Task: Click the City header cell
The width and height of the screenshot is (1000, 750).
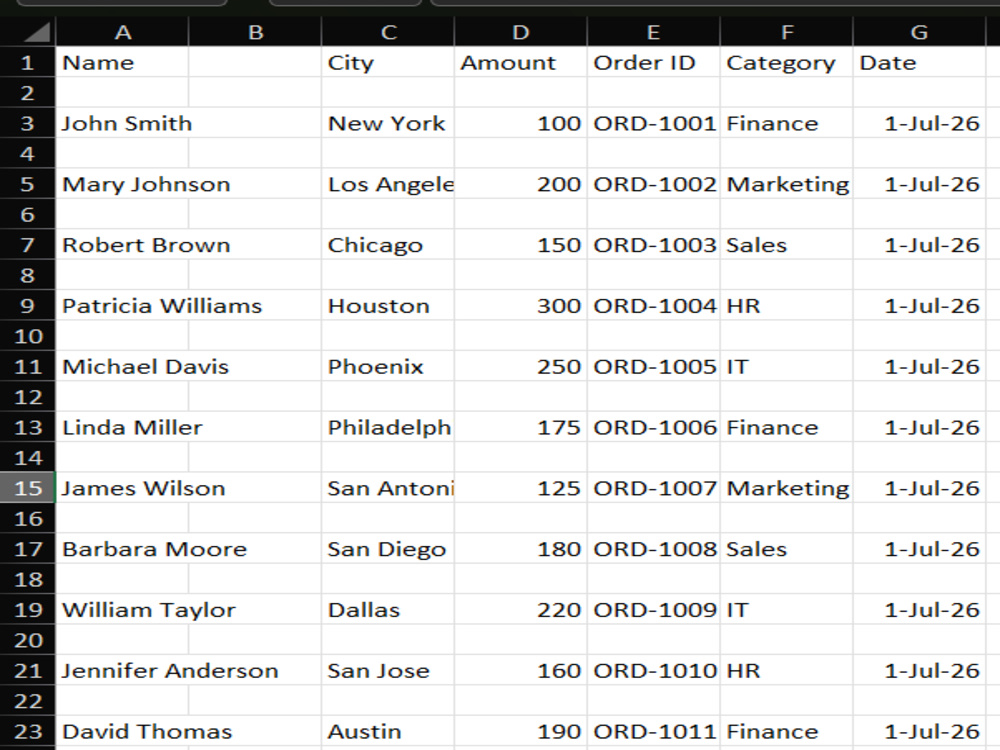Action: tap(388, 62)
